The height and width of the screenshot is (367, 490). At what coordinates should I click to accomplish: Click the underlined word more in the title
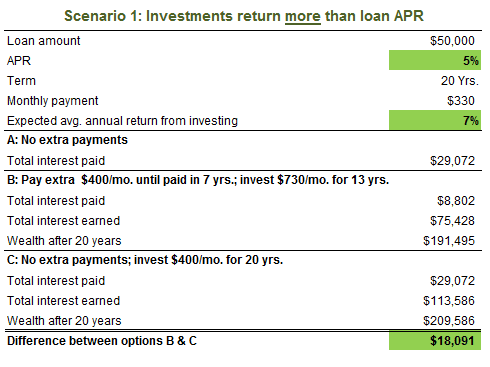(x=303, y=16)
